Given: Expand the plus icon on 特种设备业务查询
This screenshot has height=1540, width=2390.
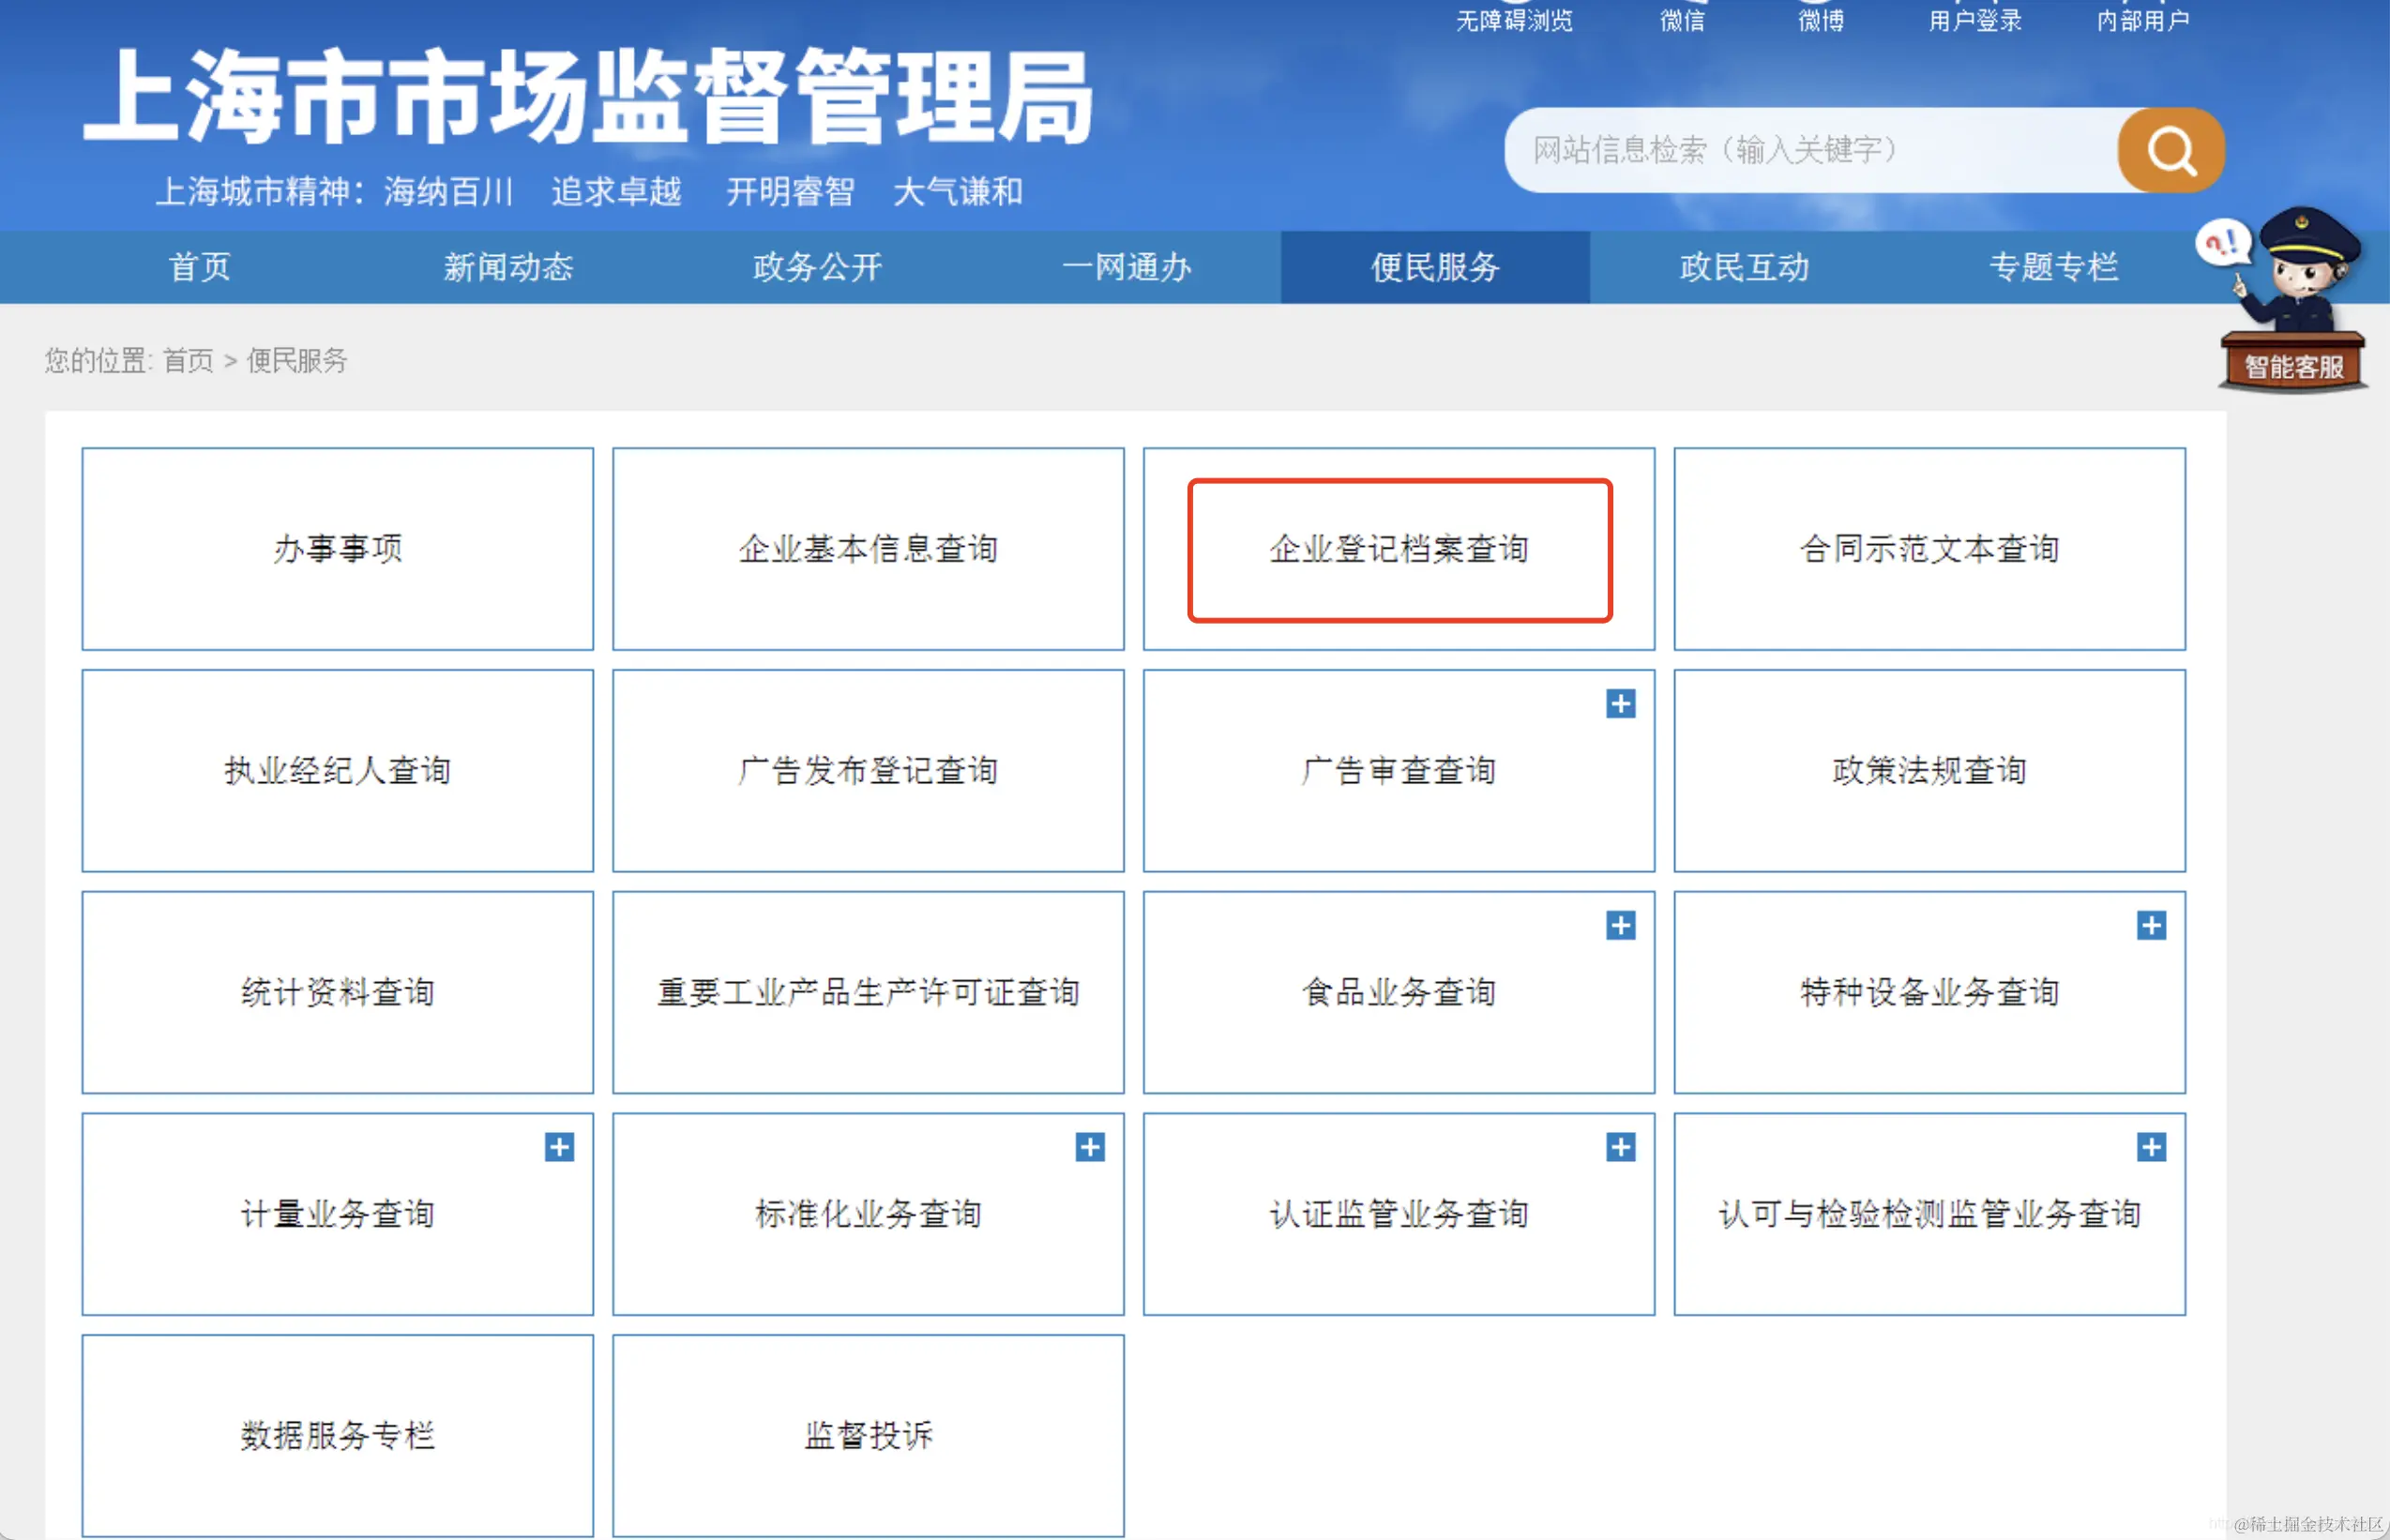Looking at the screenshot, I should click(x=2151, y=926).
